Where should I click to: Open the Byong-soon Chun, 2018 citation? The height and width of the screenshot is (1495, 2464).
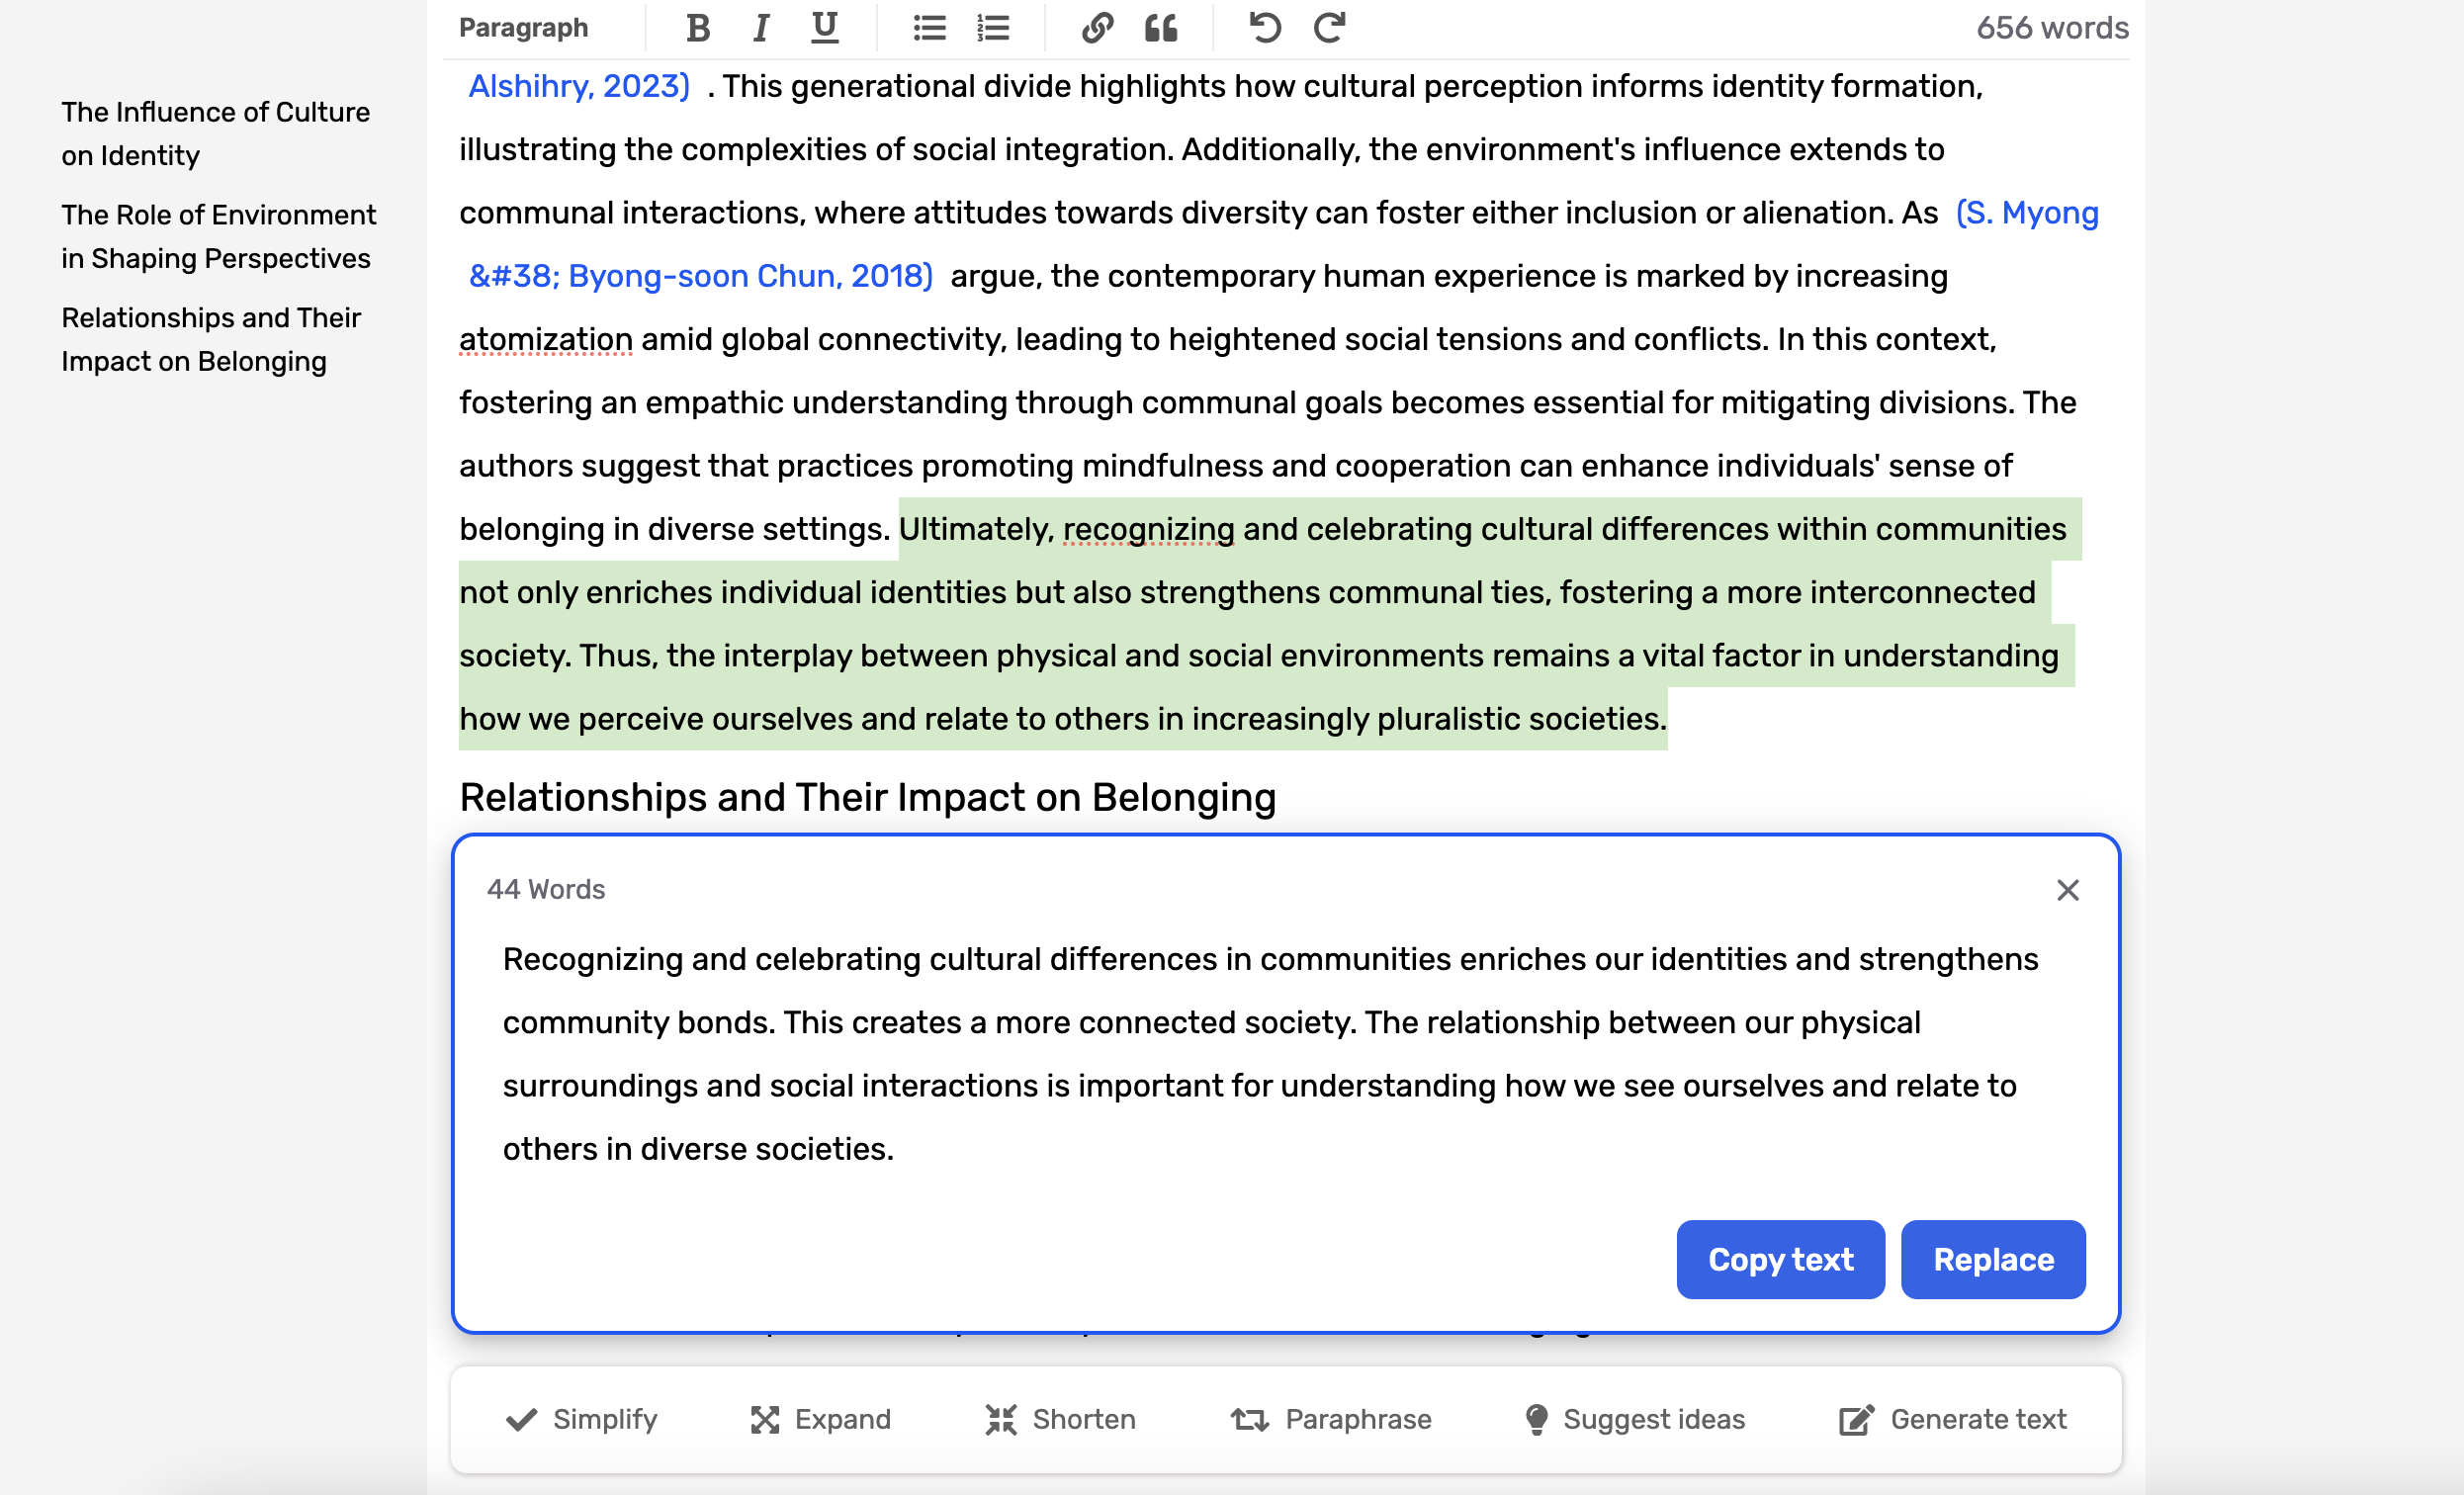pyautogui.click(x=701, y=276)
